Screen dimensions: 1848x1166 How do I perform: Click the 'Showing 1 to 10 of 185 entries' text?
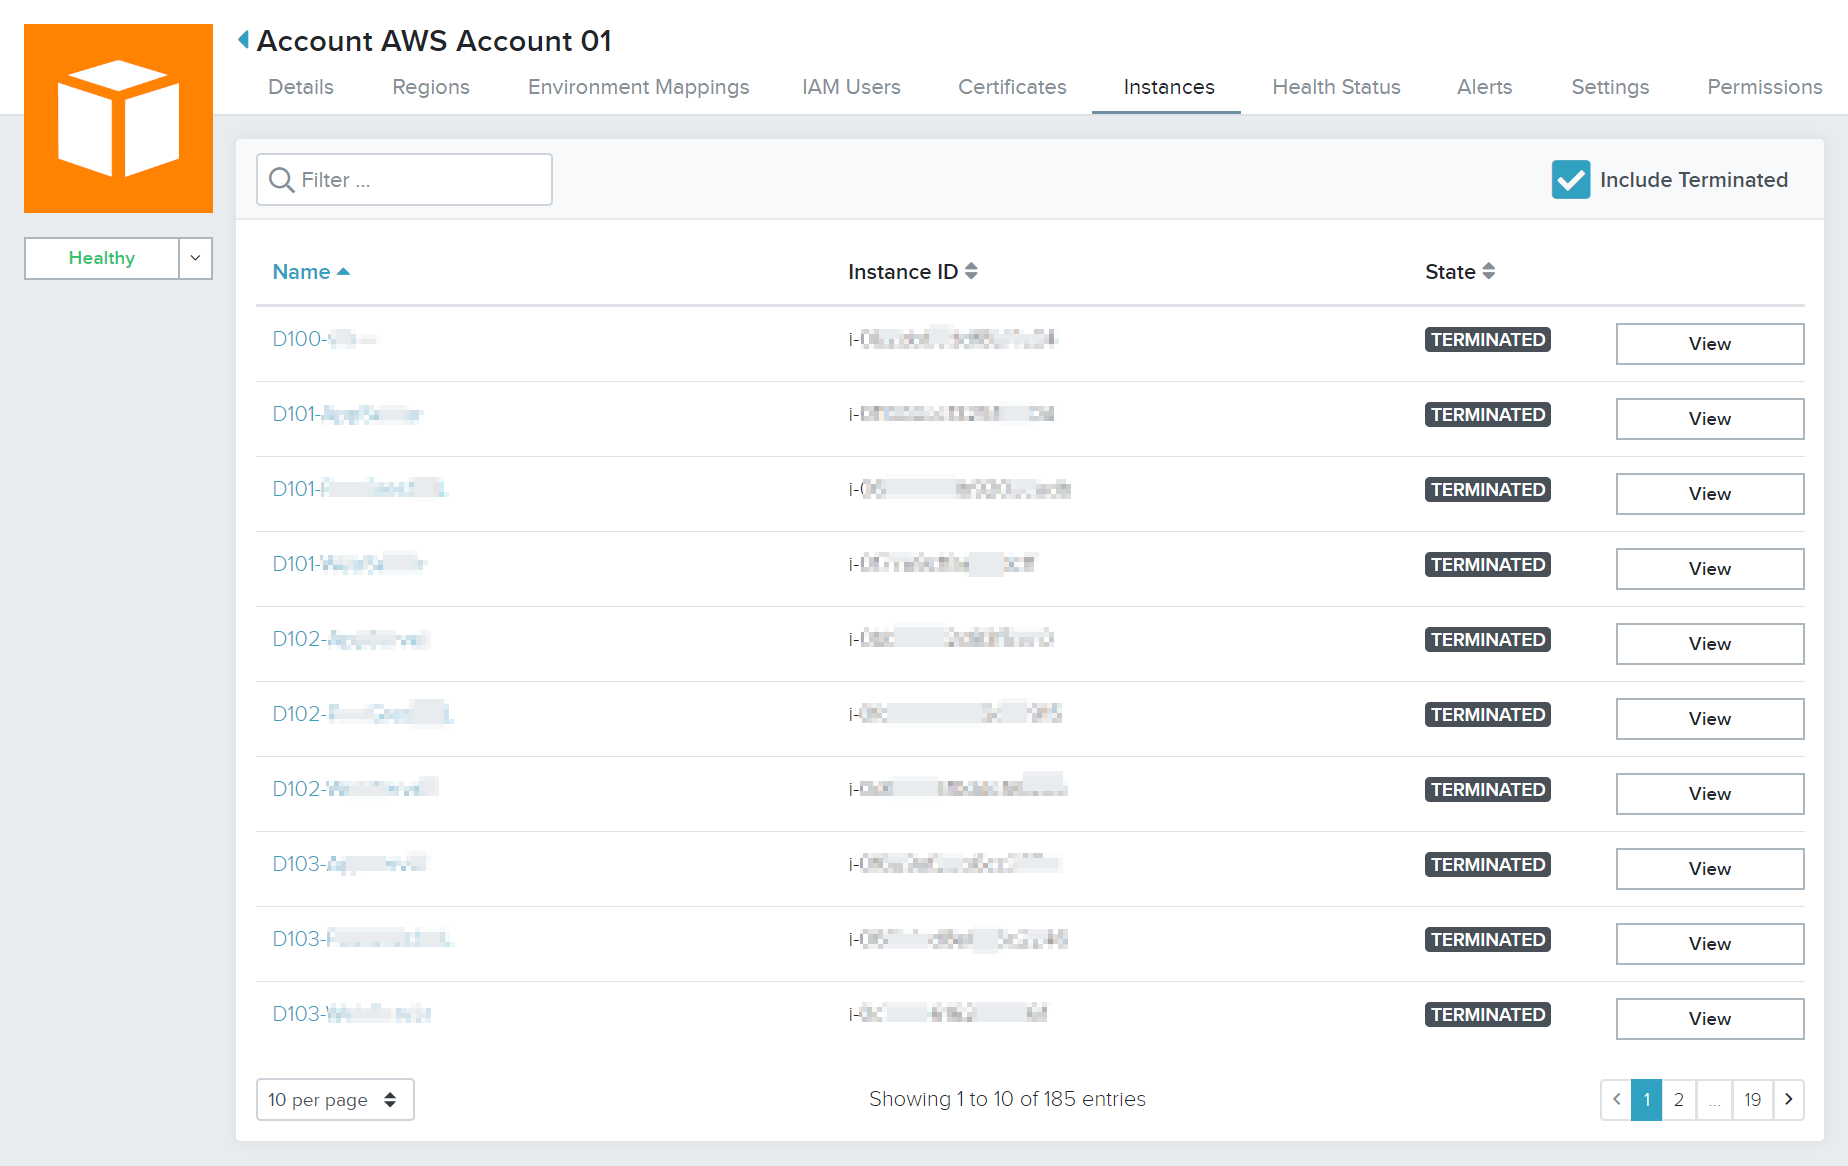click(1007, 1099)
